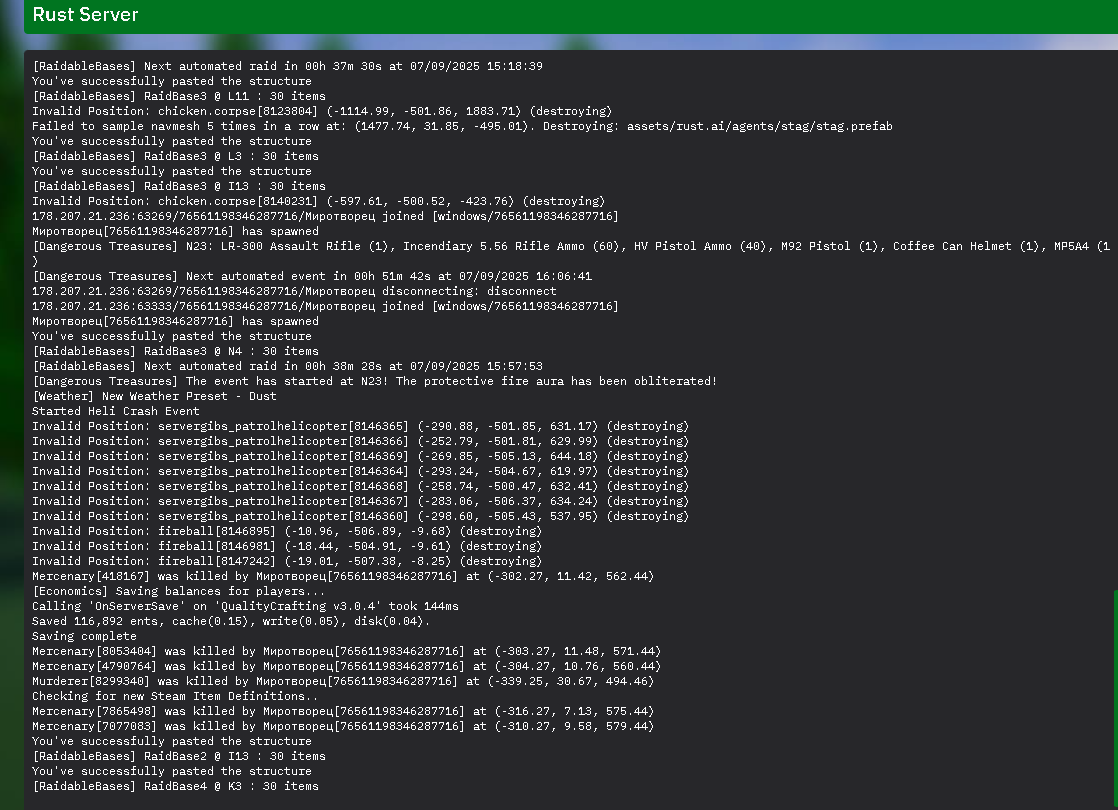Select the 'disconnecting: disconnect' line
The height and width of the screenshot is (810, 1118).
click(x=294, y=291)
